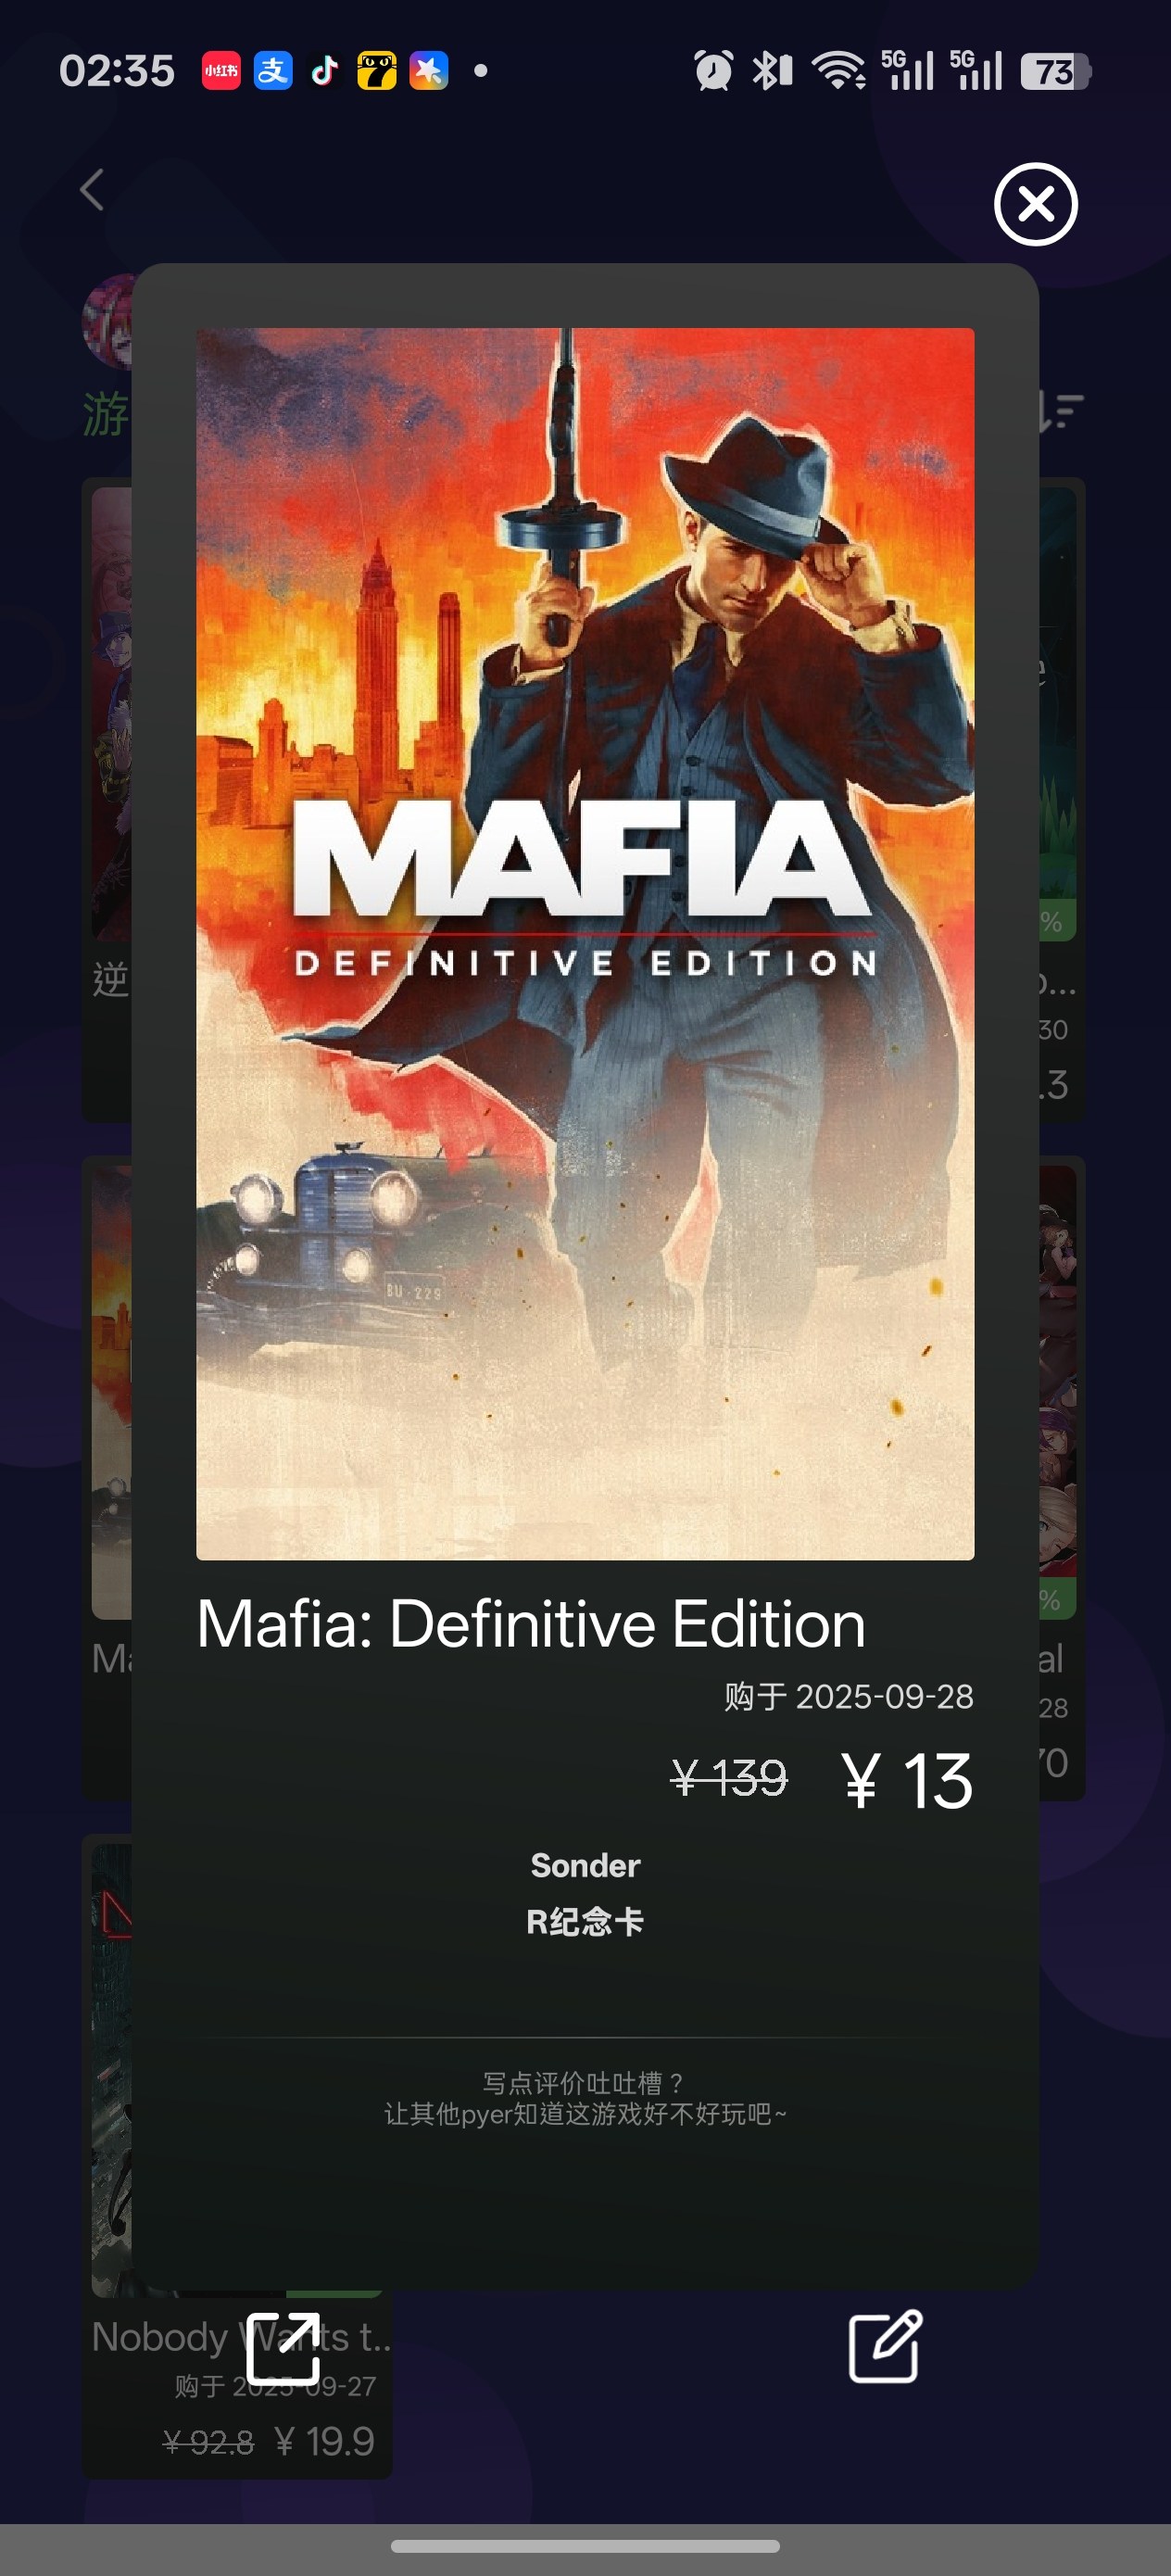Tap the ¥ 13 purchase price

pos(906,1781)
